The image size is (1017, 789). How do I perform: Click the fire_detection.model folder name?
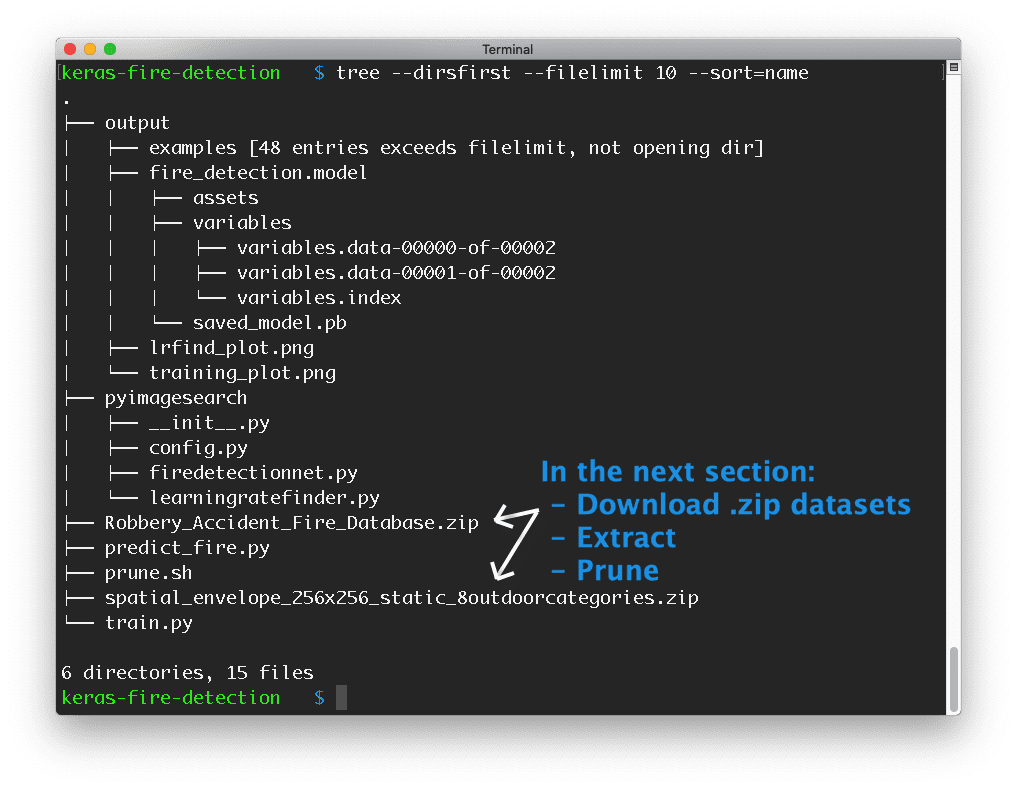pyautogui.click(x=258, y=173)
